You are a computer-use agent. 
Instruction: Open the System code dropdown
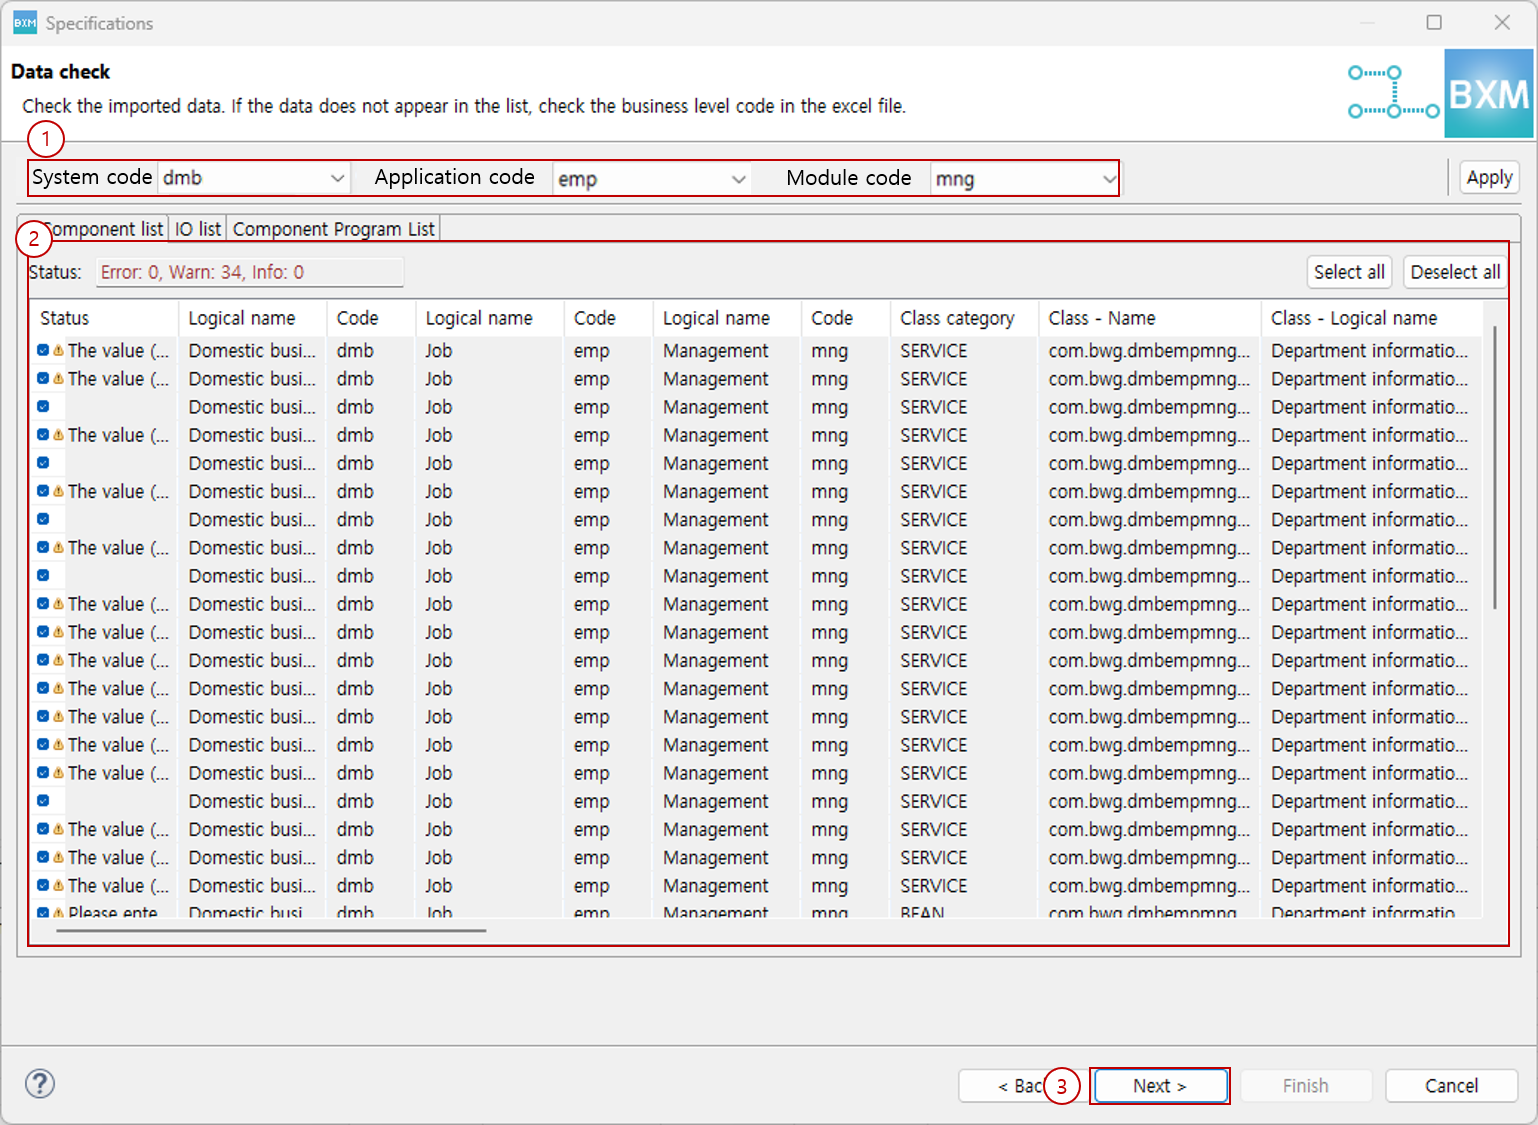[336, 177]
